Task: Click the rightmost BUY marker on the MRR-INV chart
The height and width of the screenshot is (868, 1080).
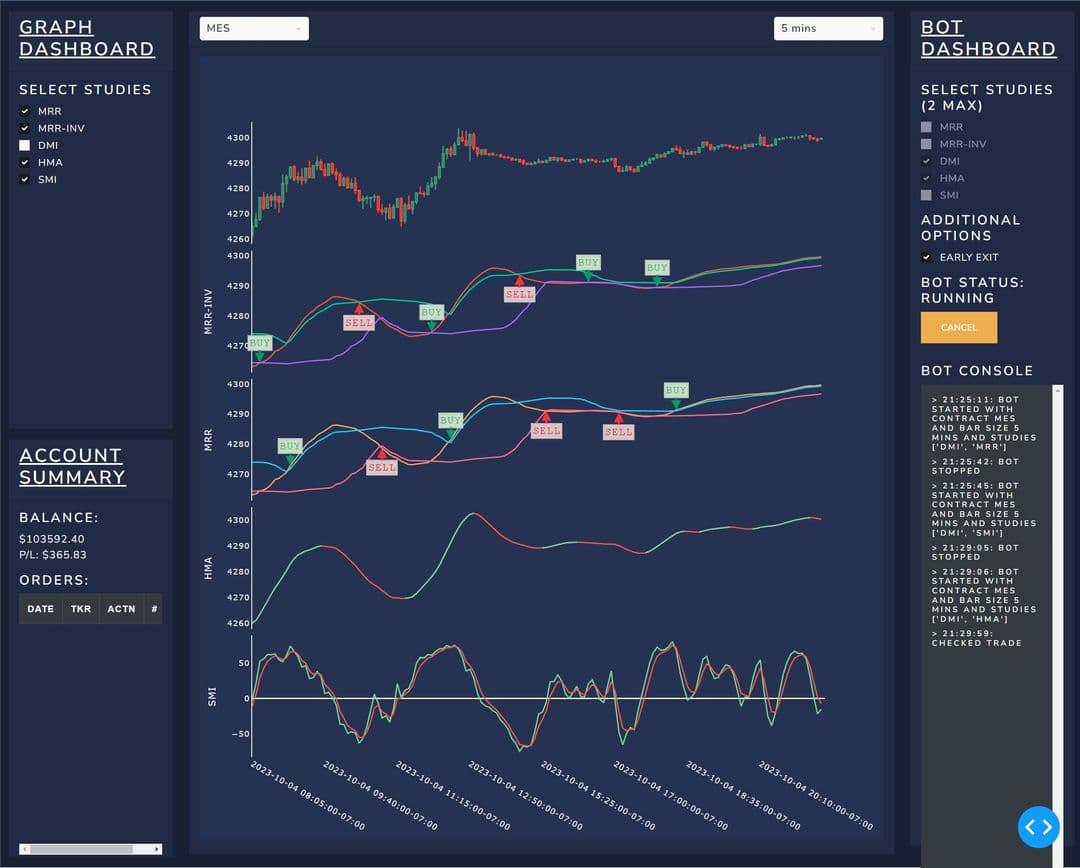Action: click(x=656, y=267)
